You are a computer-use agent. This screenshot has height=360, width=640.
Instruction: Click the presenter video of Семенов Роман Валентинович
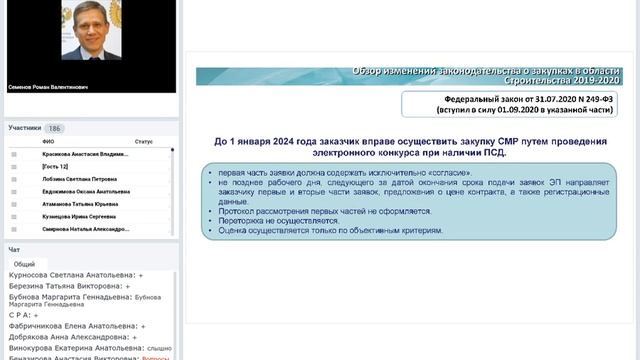click(91, 45)
